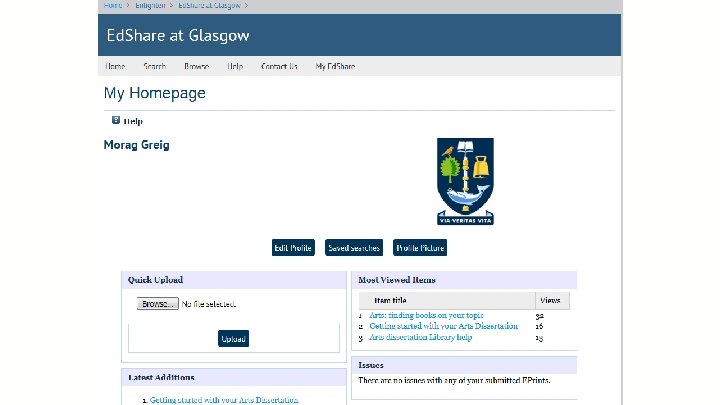Click the Most Viewed Items panel header

(x=464, y=280)
